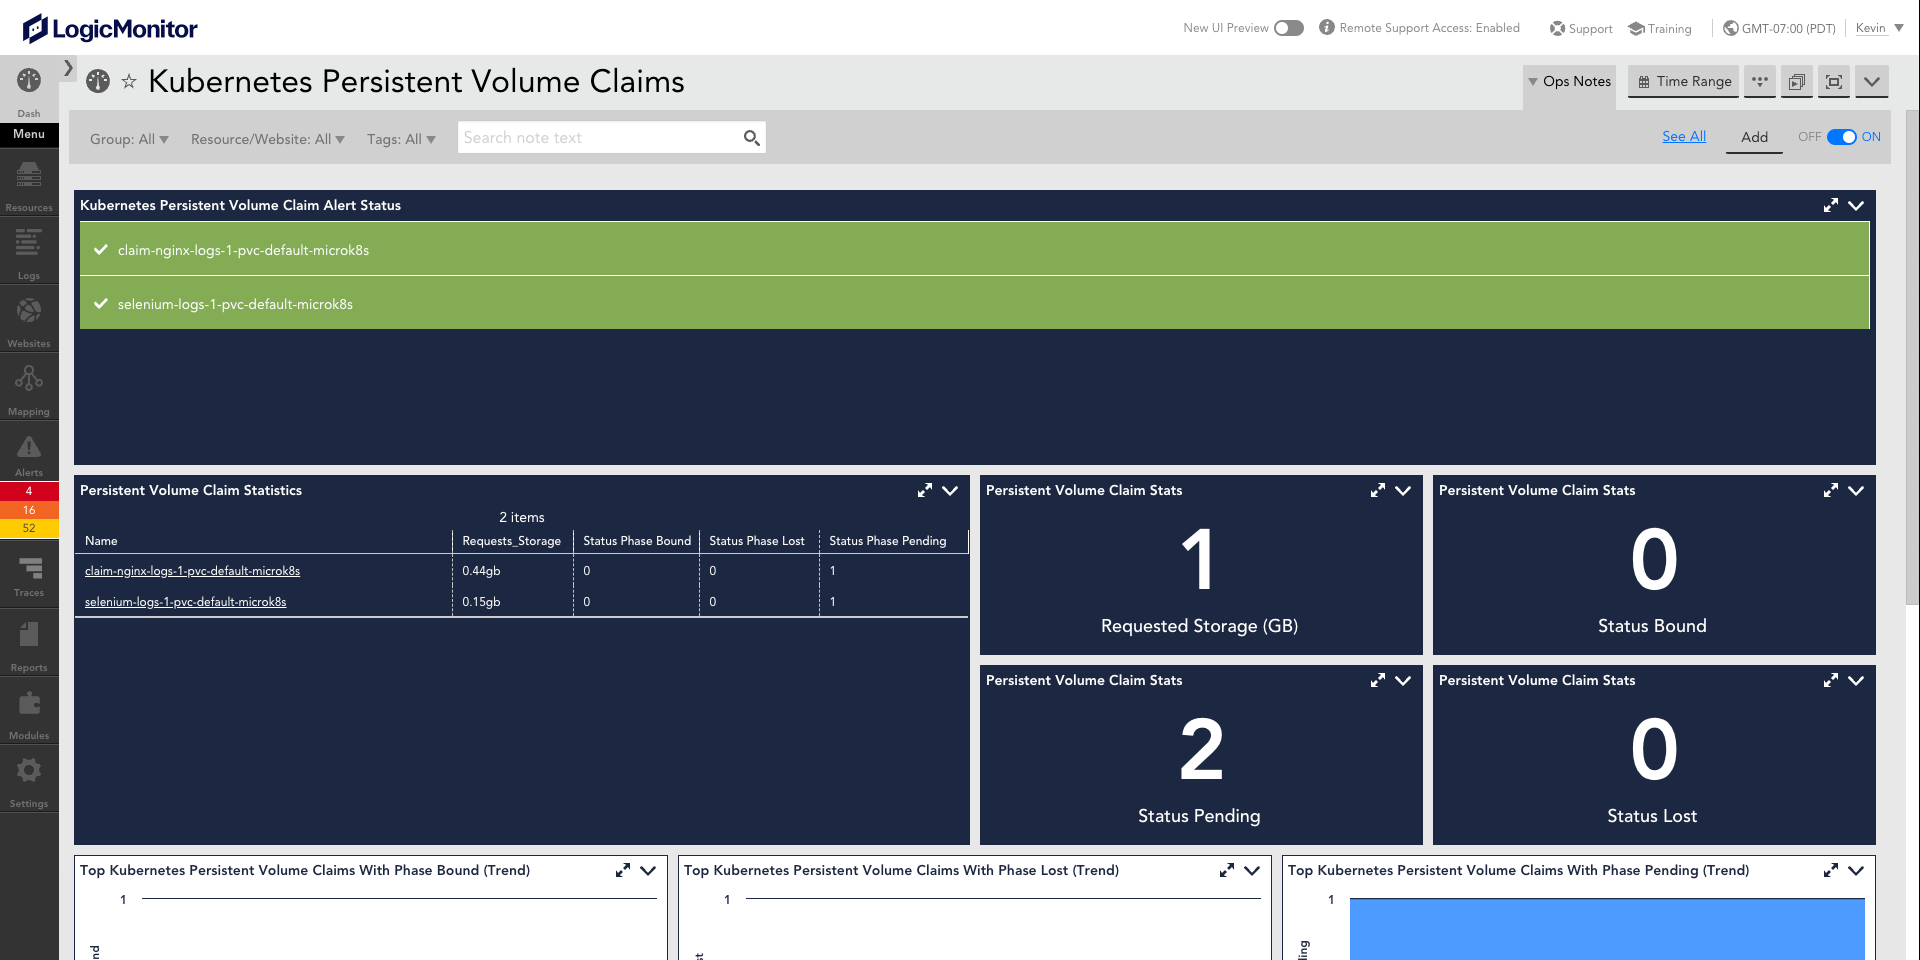Viewport: 1920px width, 960px height.
Task: Open Phase Bound trend widget options chevron
Action: pos(648,870)
